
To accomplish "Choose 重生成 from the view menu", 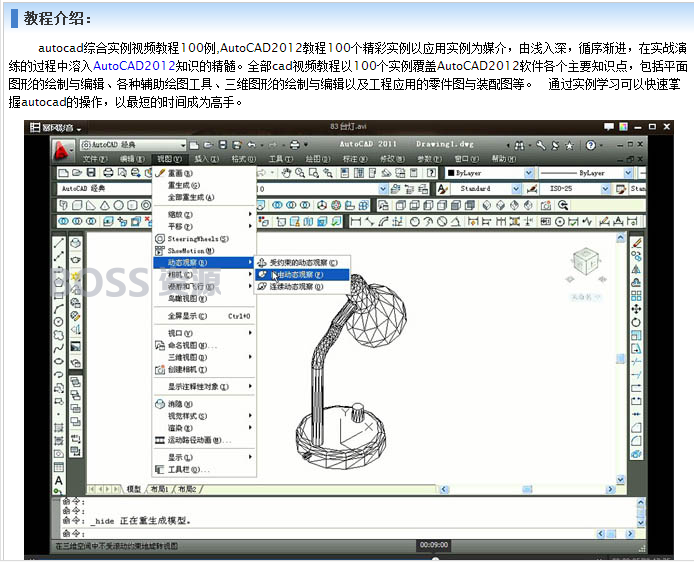I will click(x=204, y=185).
